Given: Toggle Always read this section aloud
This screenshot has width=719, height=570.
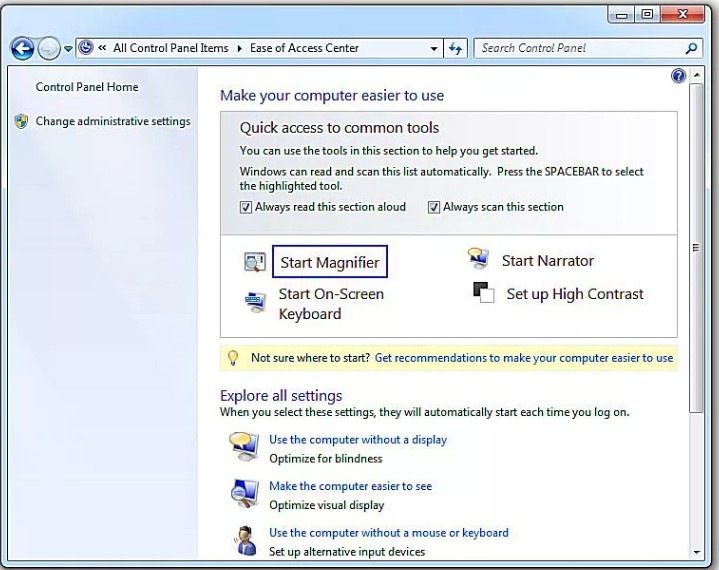Looking at the screenshot, I should point(246,207).
